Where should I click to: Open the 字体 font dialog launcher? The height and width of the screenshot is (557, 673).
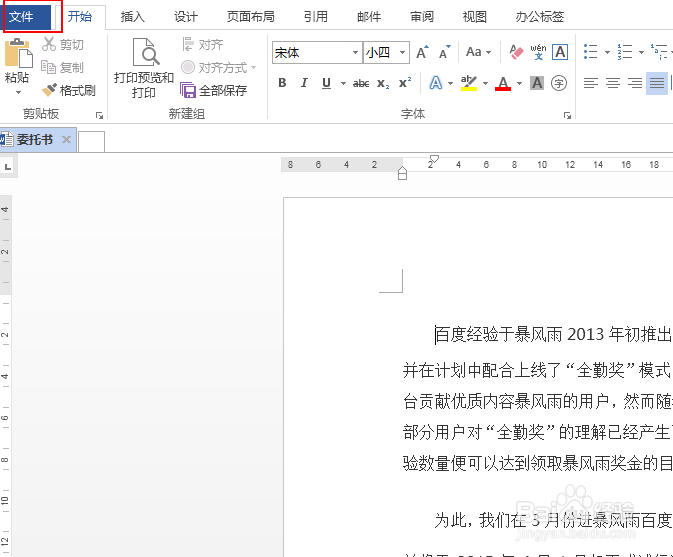(x=567, y=115)
